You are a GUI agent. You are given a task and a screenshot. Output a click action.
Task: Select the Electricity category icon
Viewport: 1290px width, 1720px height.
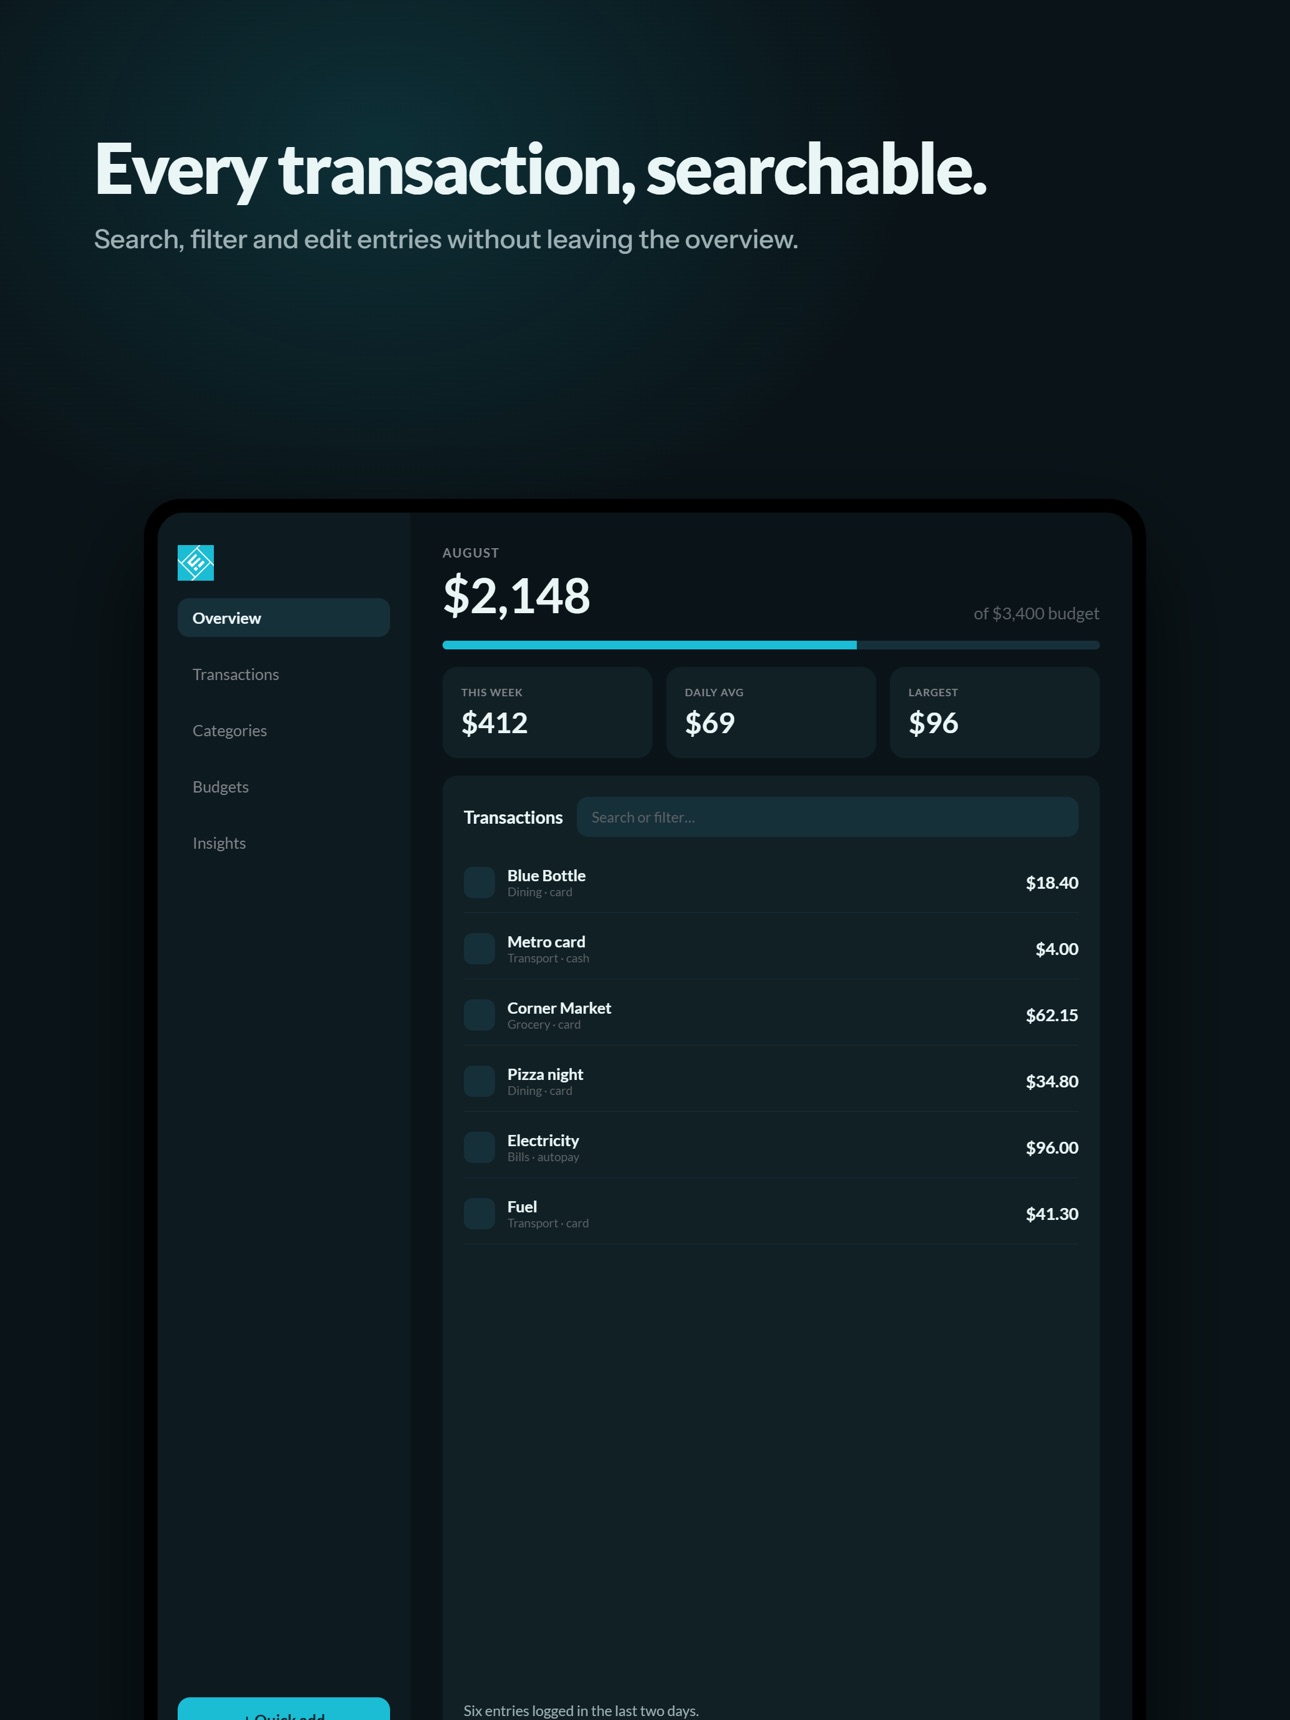(479, 1147)
